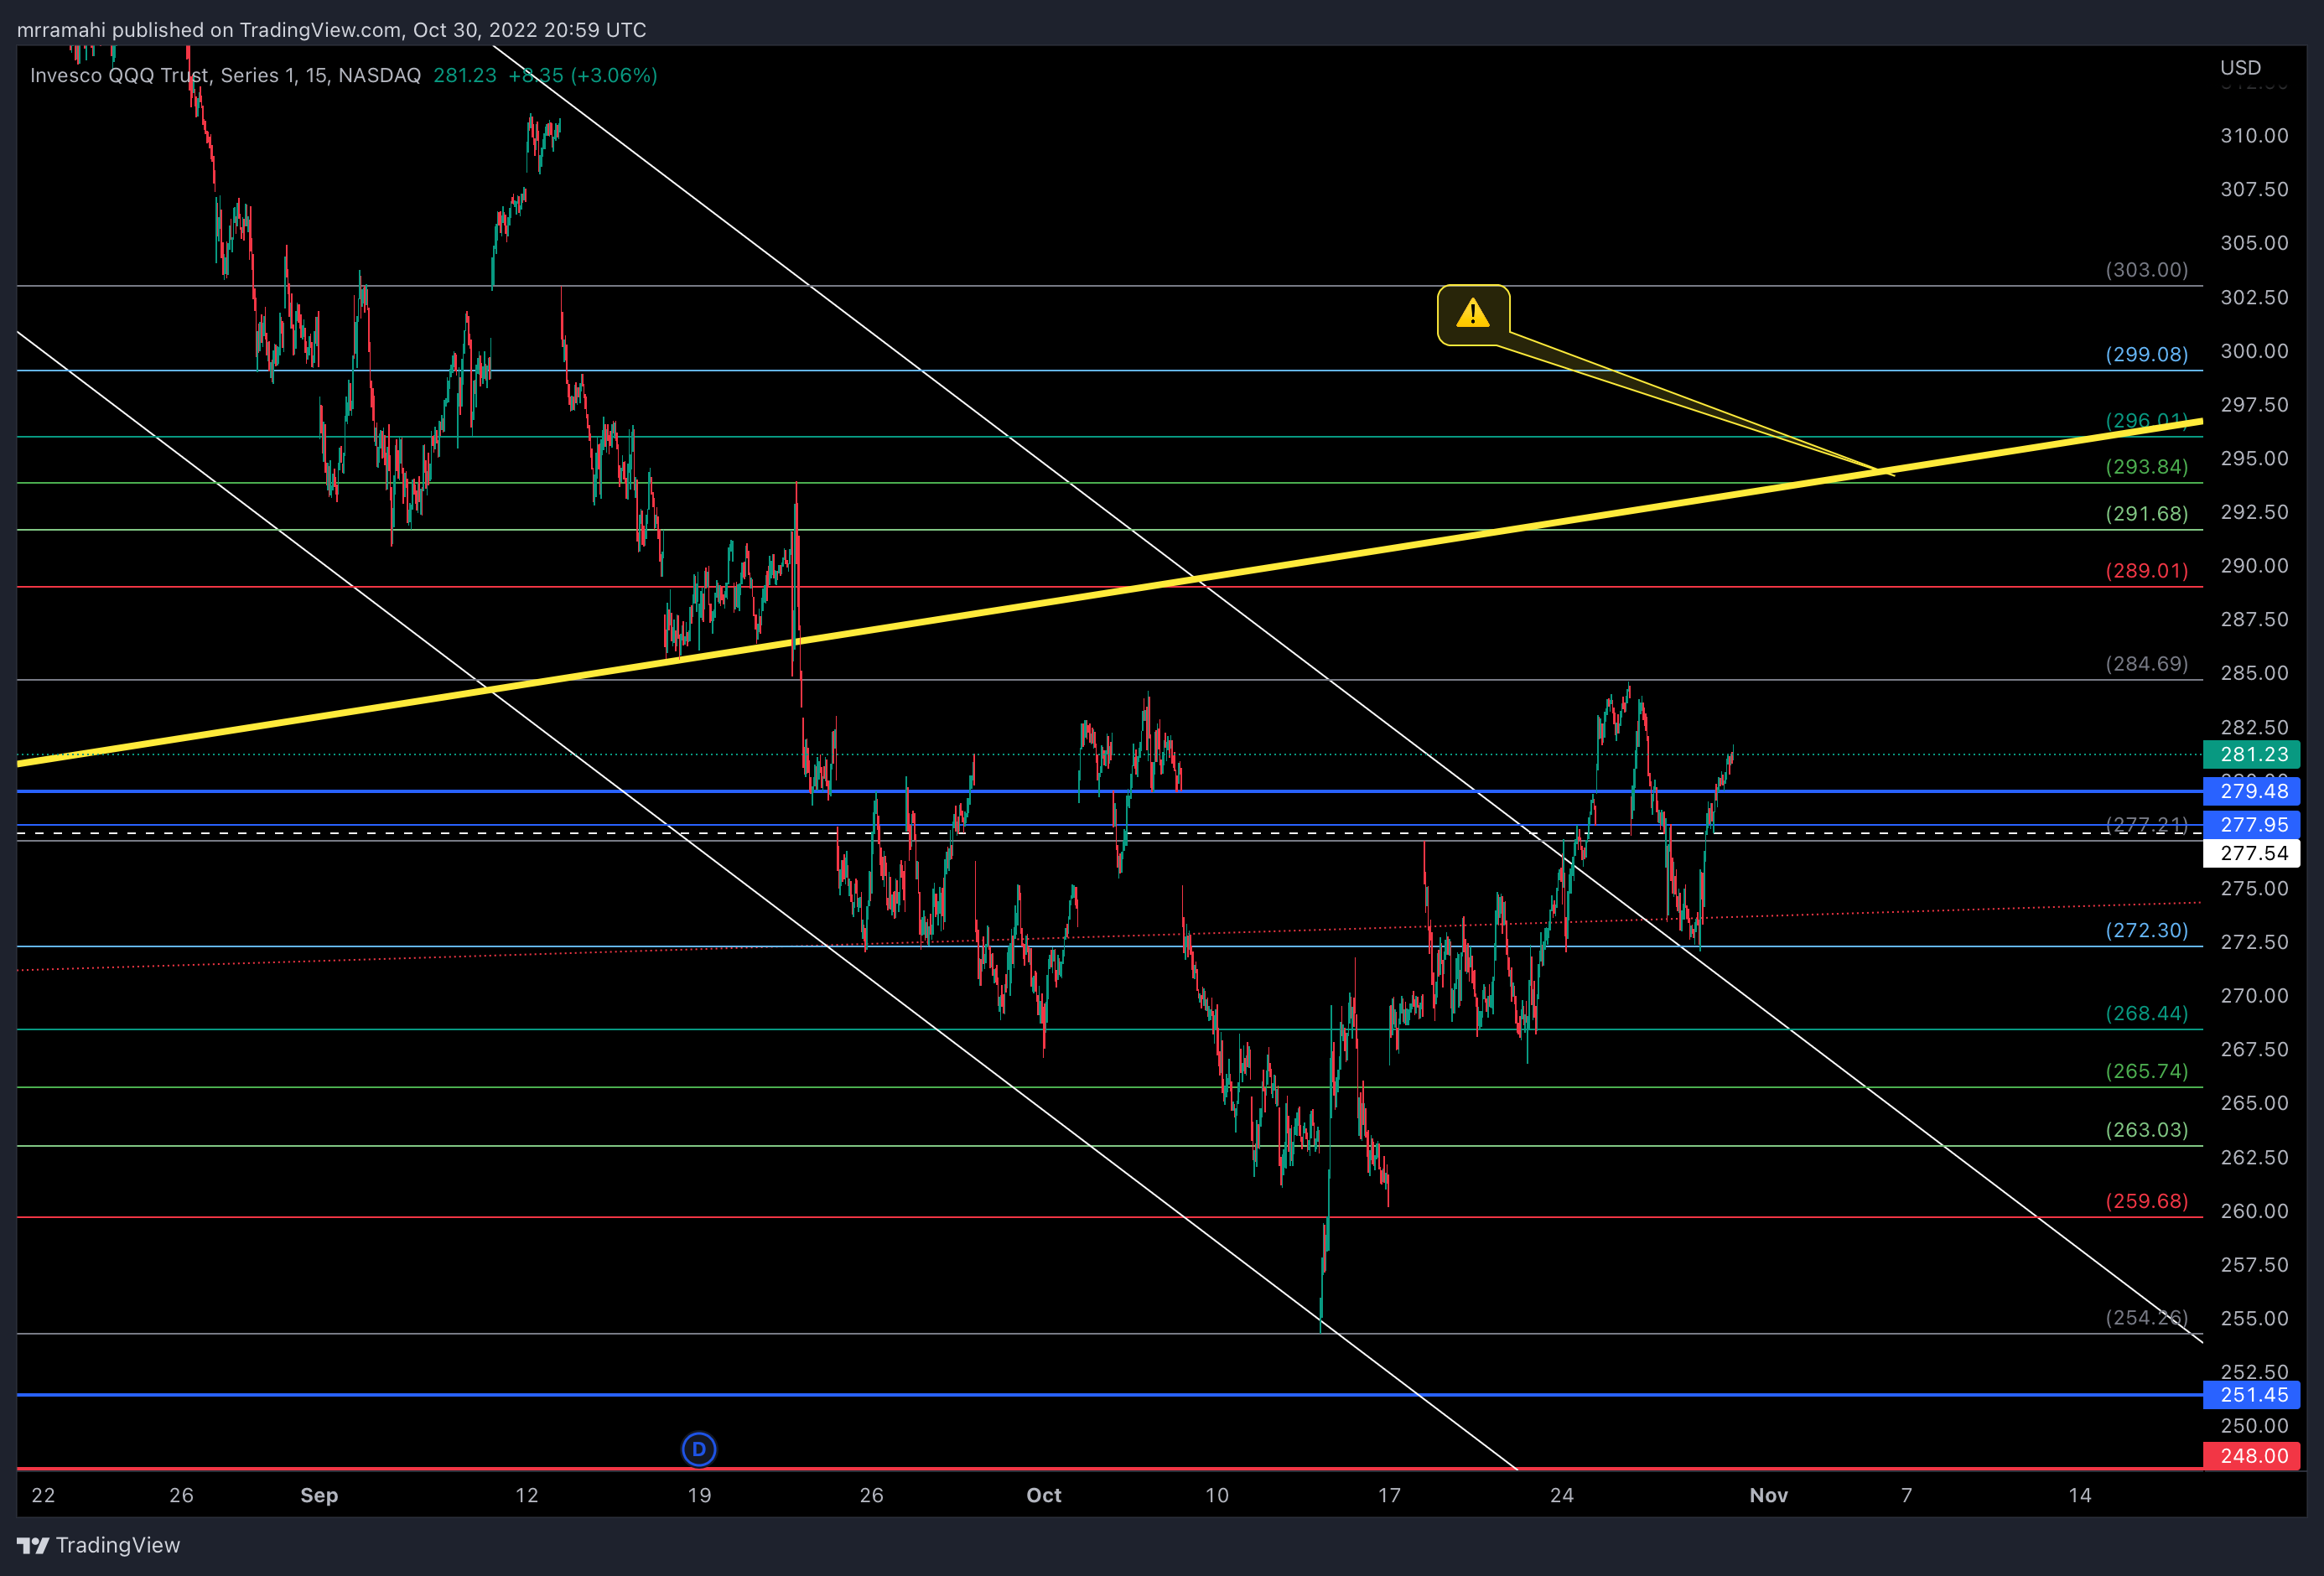The width and height of the screenshot is (2324, 1576).
Task: Click the (259.68) red support label
Action: coord(2146,1201)
